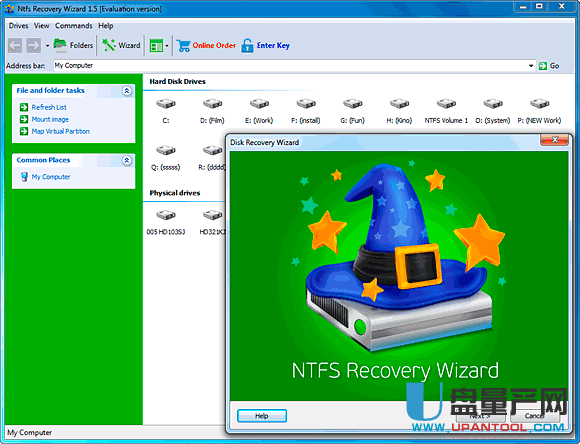
Task: Open the Wizard from the toolbar
Action: tap(121, 45)
